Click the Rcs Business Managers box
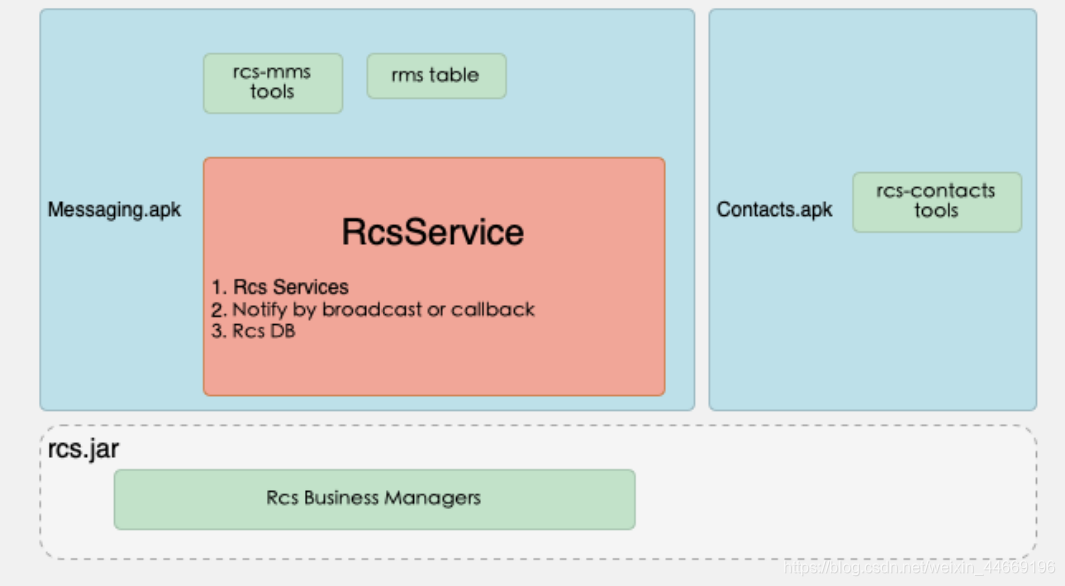The height and width of the screenshot is (586, 1065). 374,498
